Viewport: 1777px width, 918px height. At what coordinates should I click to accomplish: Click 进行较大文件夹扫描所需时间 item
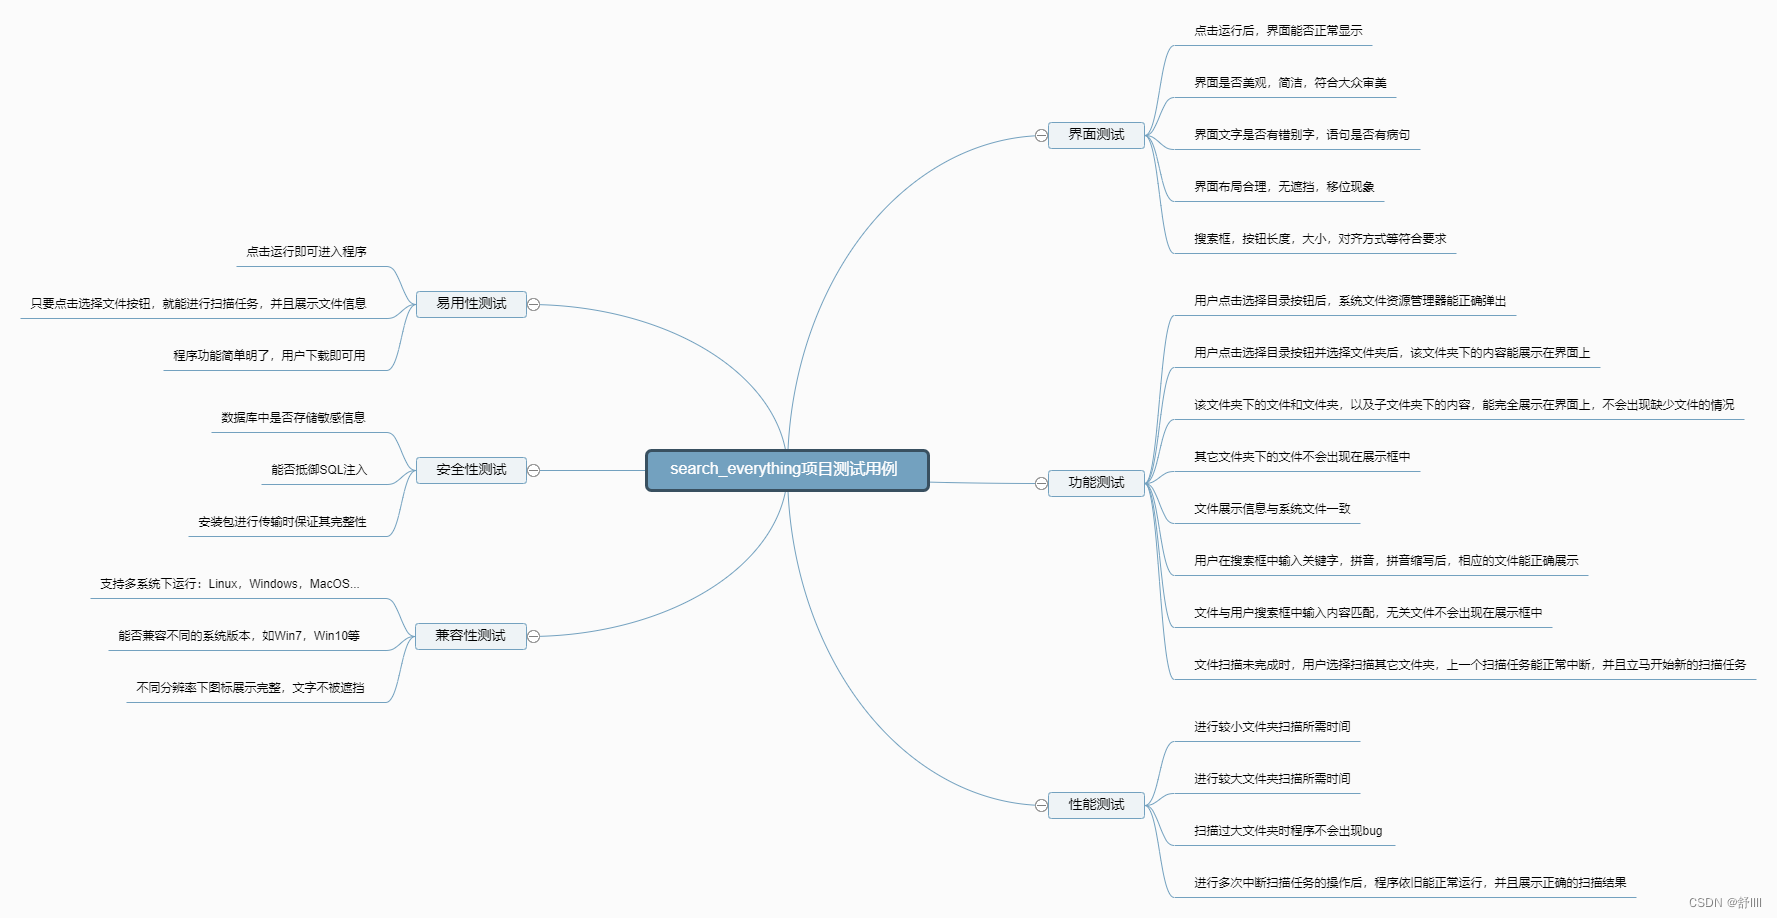[1272, 779]
